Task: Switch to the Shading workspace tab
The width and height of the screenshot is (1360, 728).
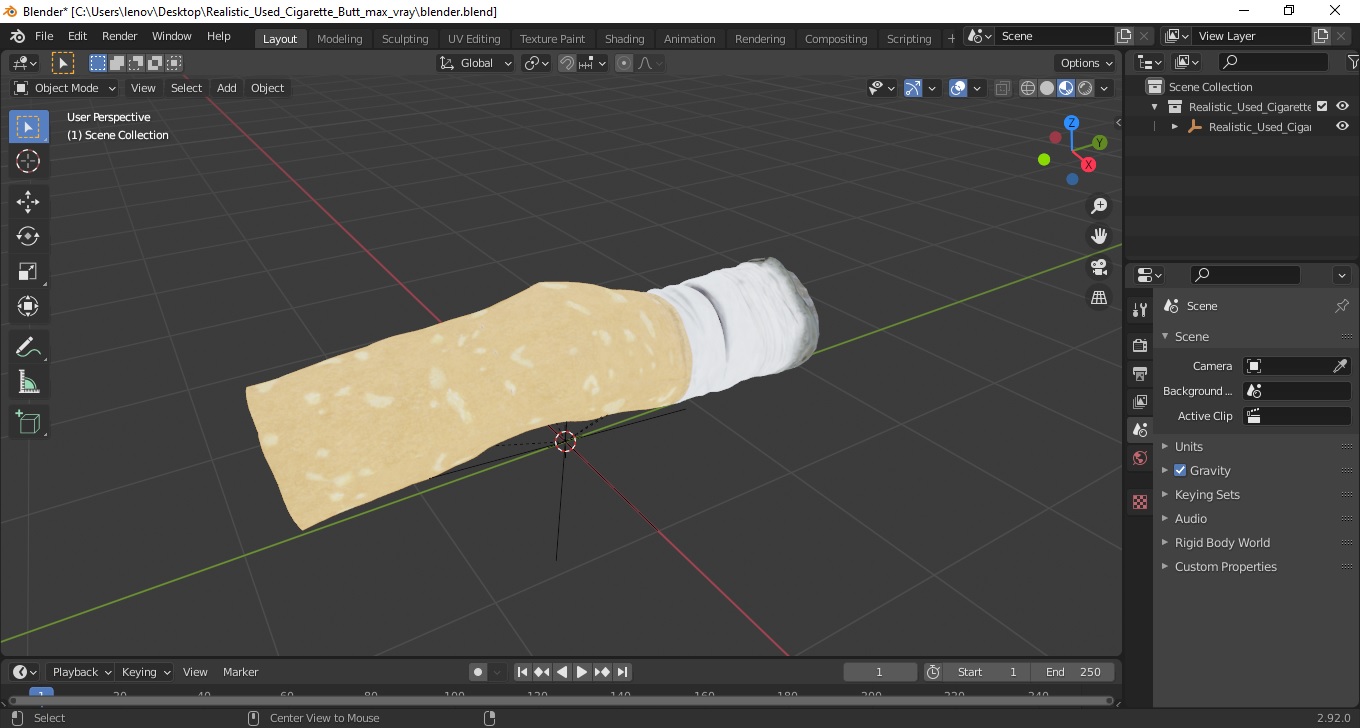Action: point(624,39)
